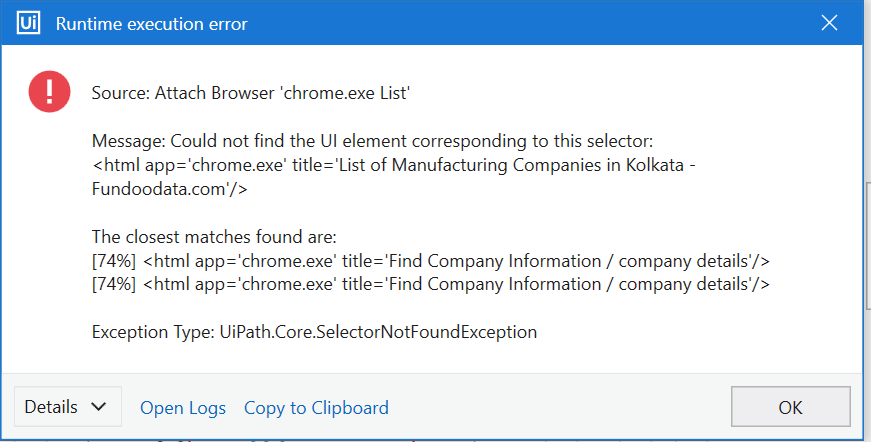Close the Runtime execution error dialog
871x442 pixels.
click(828, 22)
